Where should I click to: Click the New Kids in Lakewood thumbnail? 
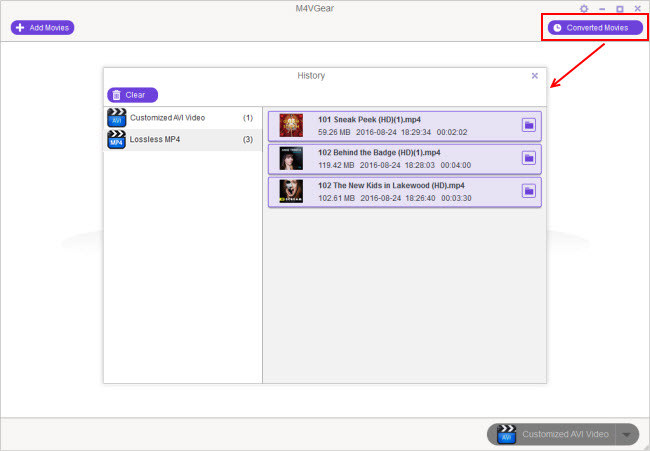291,191
